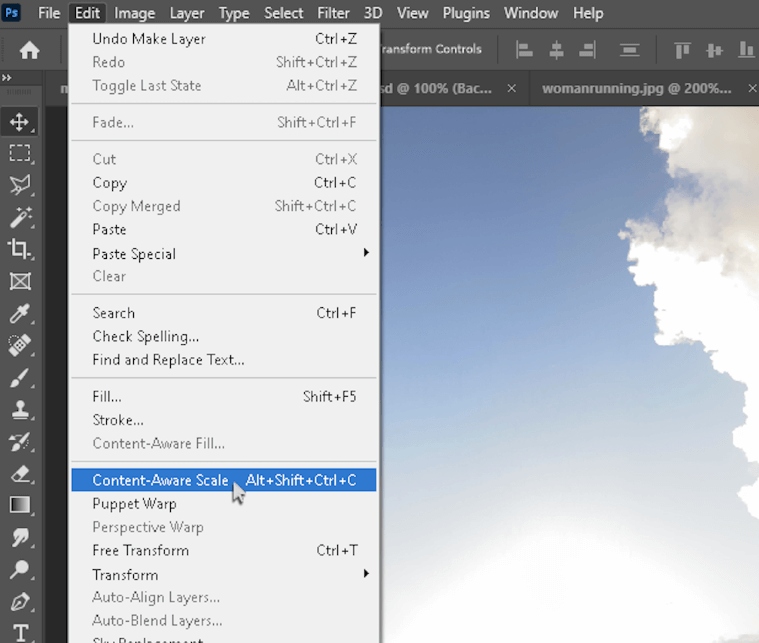Screen dimensions: 759x643
Task: Choose Fill from Edit menu
Action: (224, 397)
